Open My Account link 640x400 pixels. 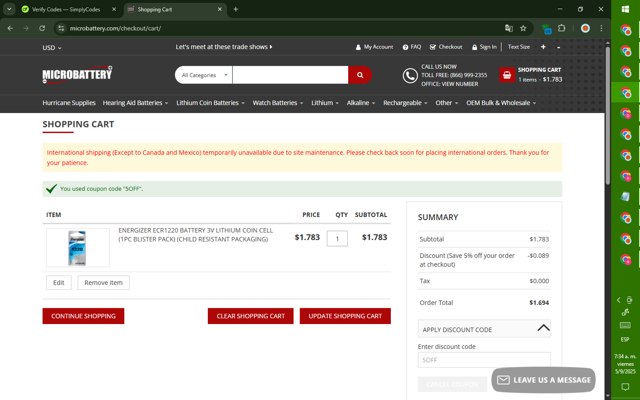[374, 47]
